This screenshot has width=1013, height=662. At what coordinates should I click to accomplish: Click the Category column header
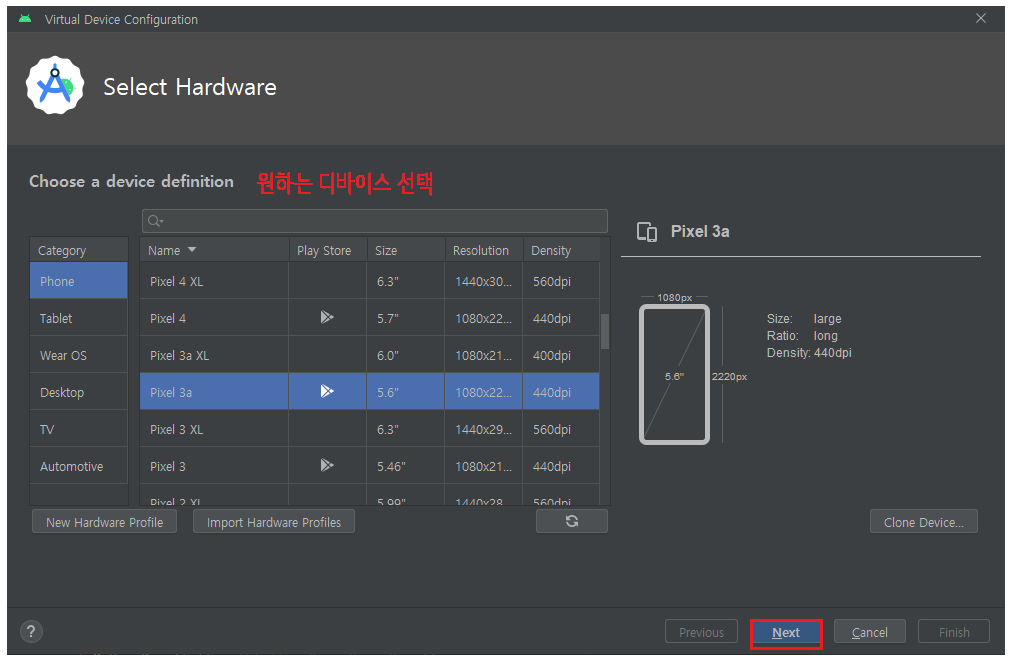[79, 250]
